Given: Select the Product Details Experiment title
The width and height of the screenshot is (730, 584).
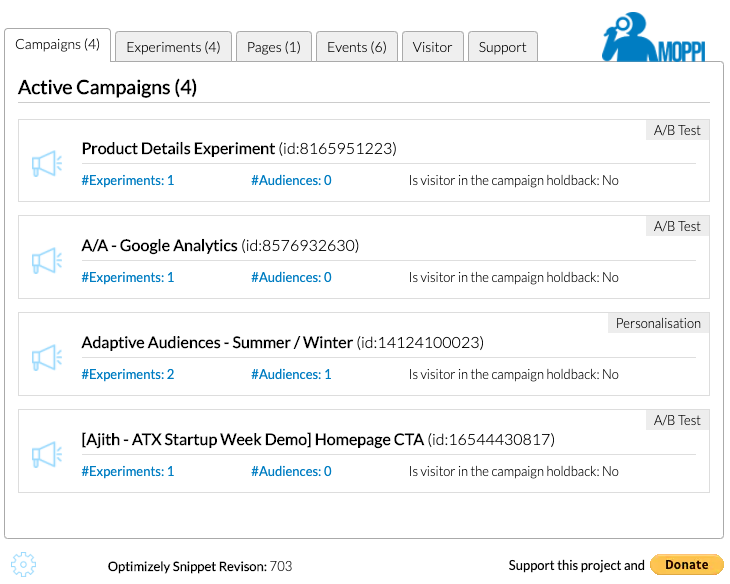Looking at the screenshot, I should [x=178, y=149].
